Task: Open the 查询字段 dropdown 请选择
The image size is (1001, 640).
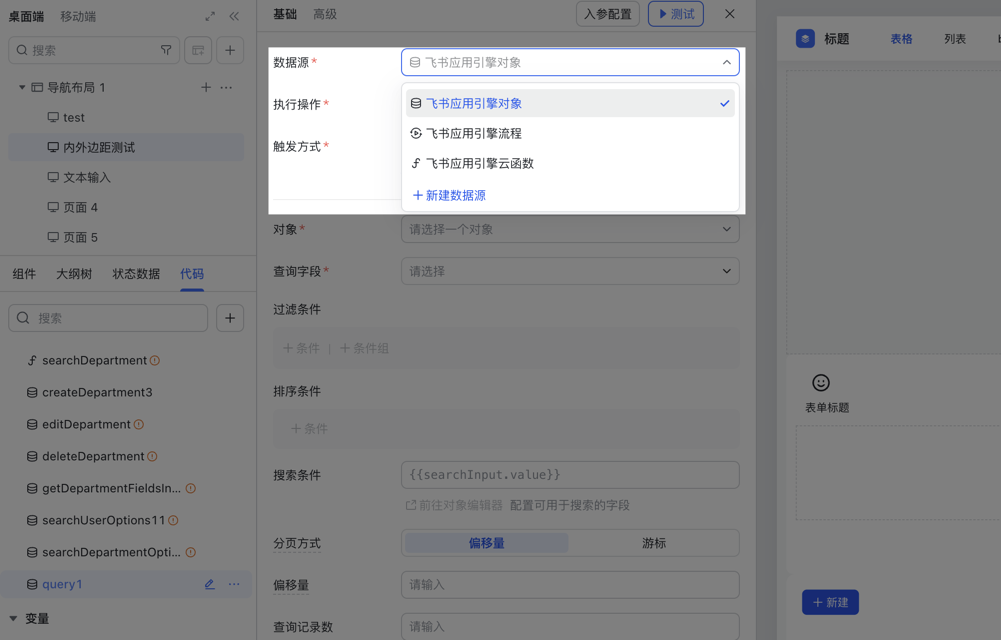Action: tap(570, 271)
